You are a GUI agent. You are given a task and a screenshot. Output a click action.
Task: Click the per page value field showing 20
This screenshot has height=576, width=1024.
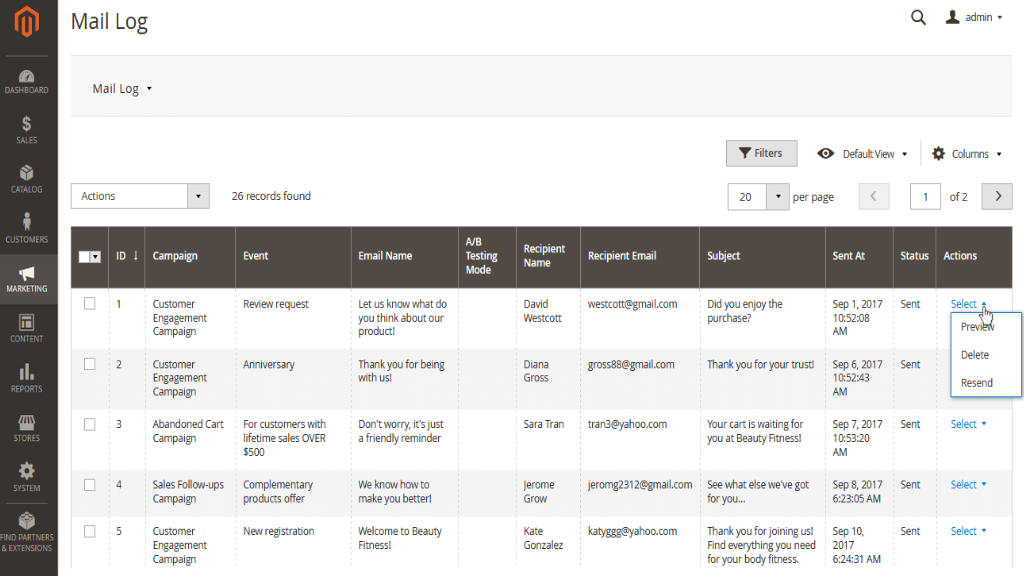click(x=746, y=197)
